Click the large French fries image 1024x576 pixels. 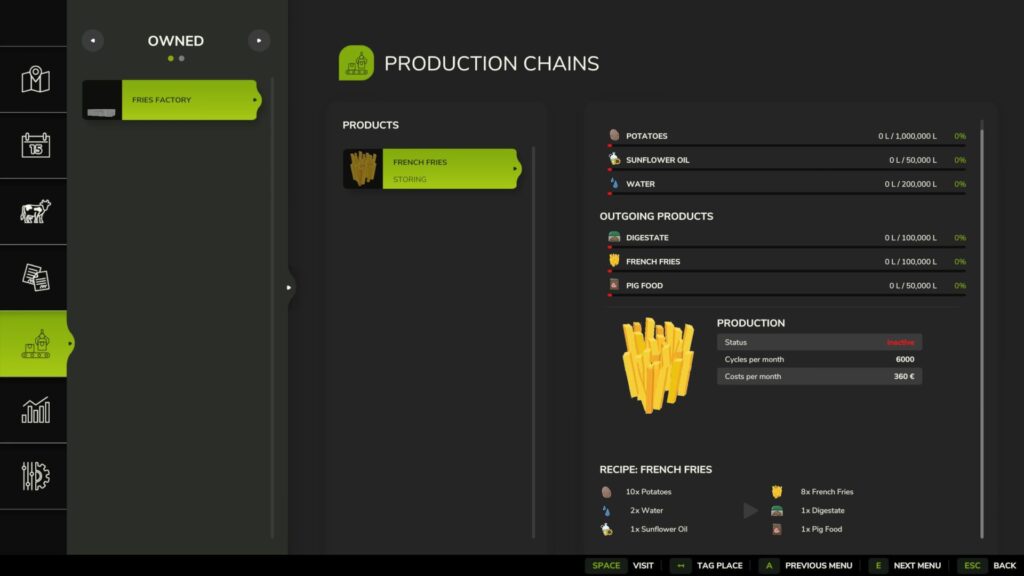pos(657,365)
